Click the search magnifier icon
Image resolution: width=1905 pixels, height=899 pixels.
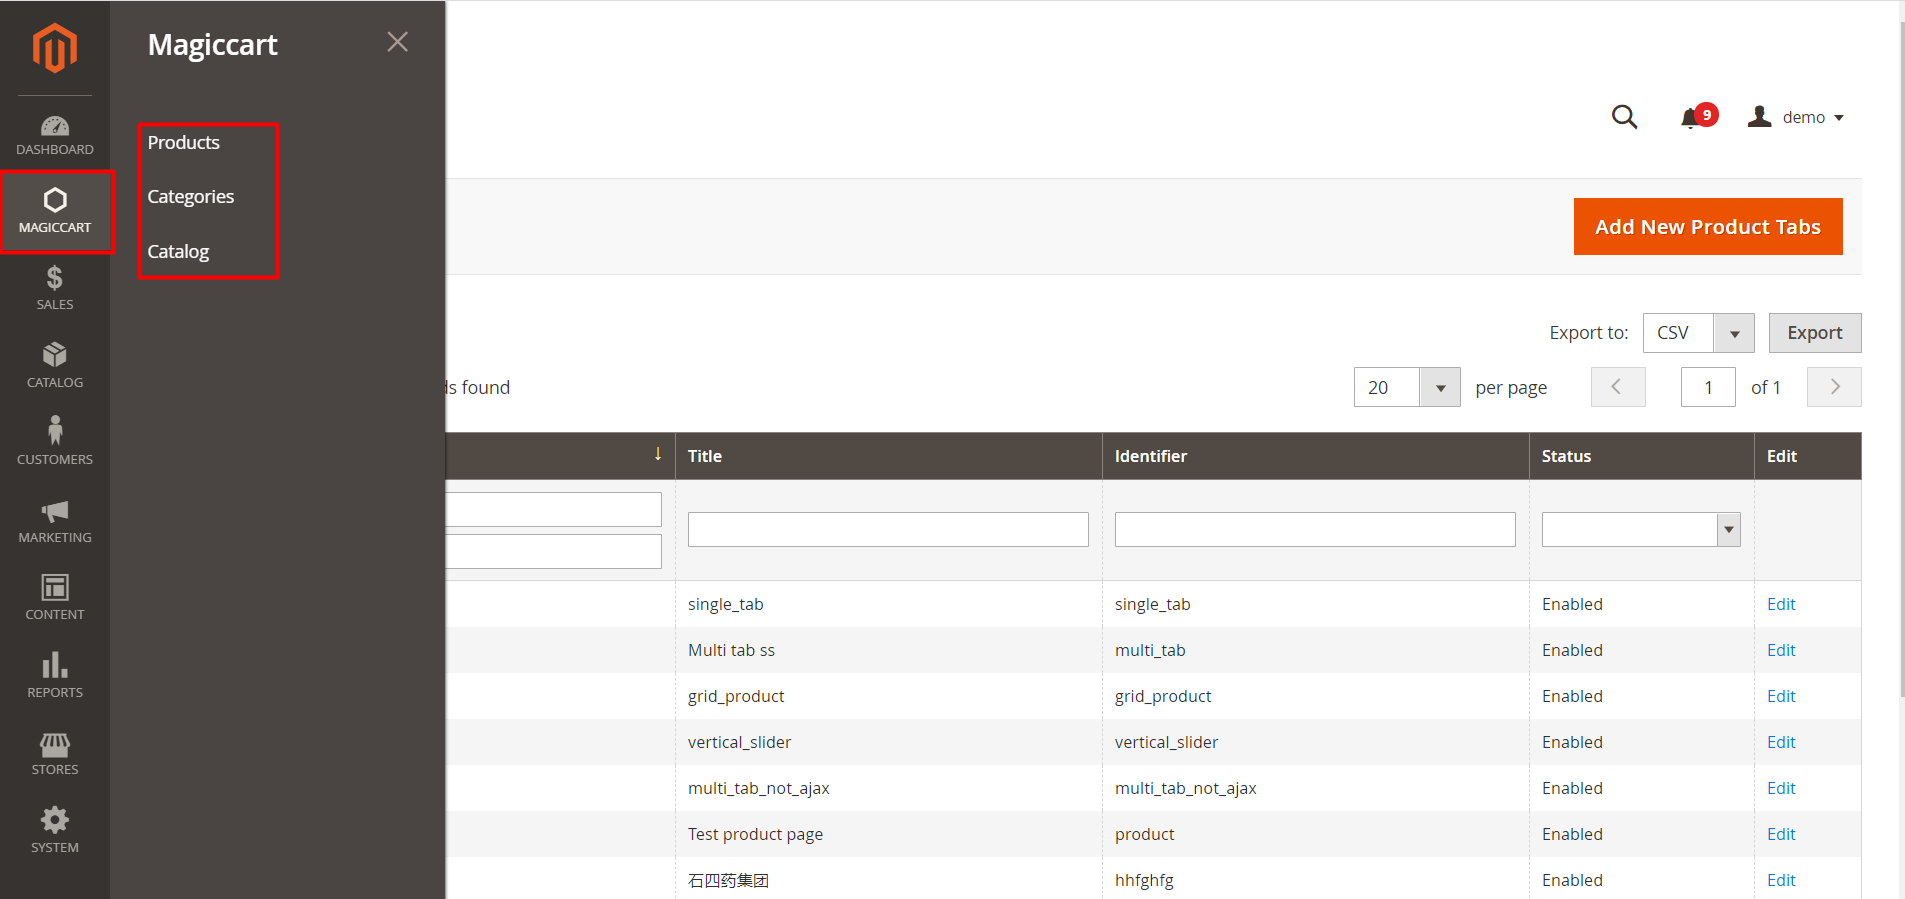click(1624, 117)
